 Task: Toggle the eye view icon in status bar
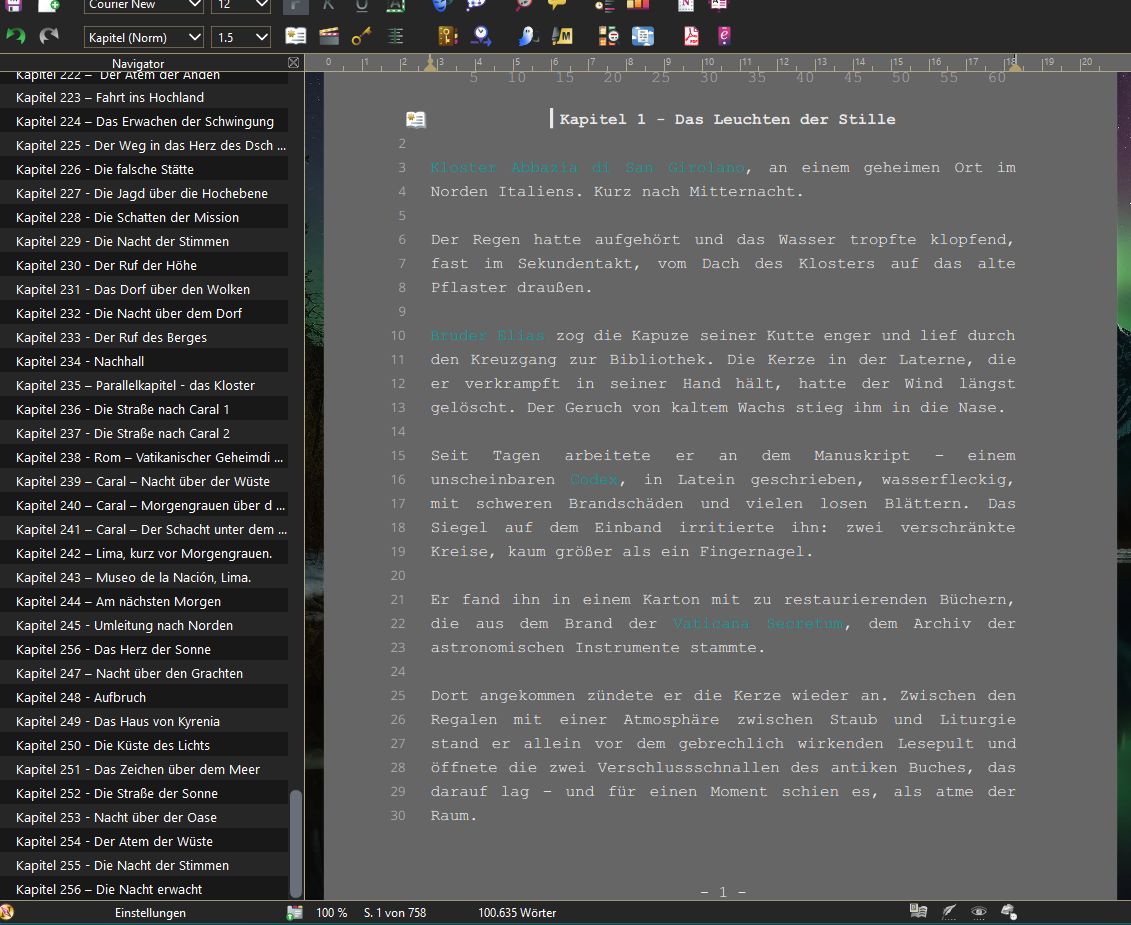(x=978, y=912)
